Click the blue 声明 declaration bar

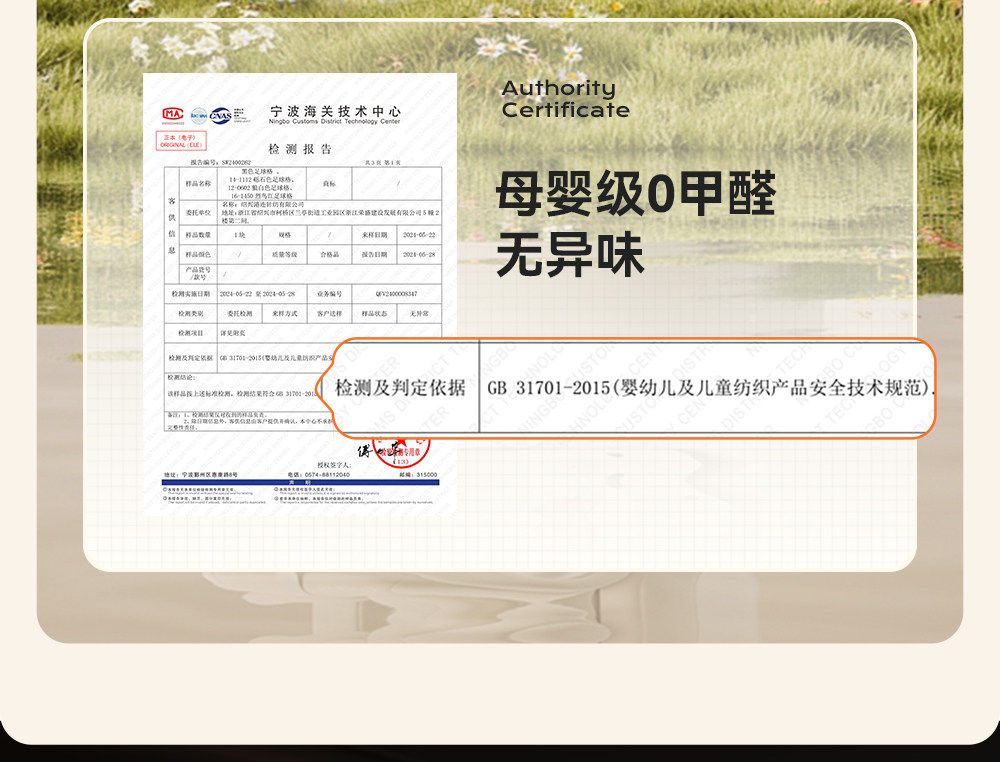(x=300, y=483)
